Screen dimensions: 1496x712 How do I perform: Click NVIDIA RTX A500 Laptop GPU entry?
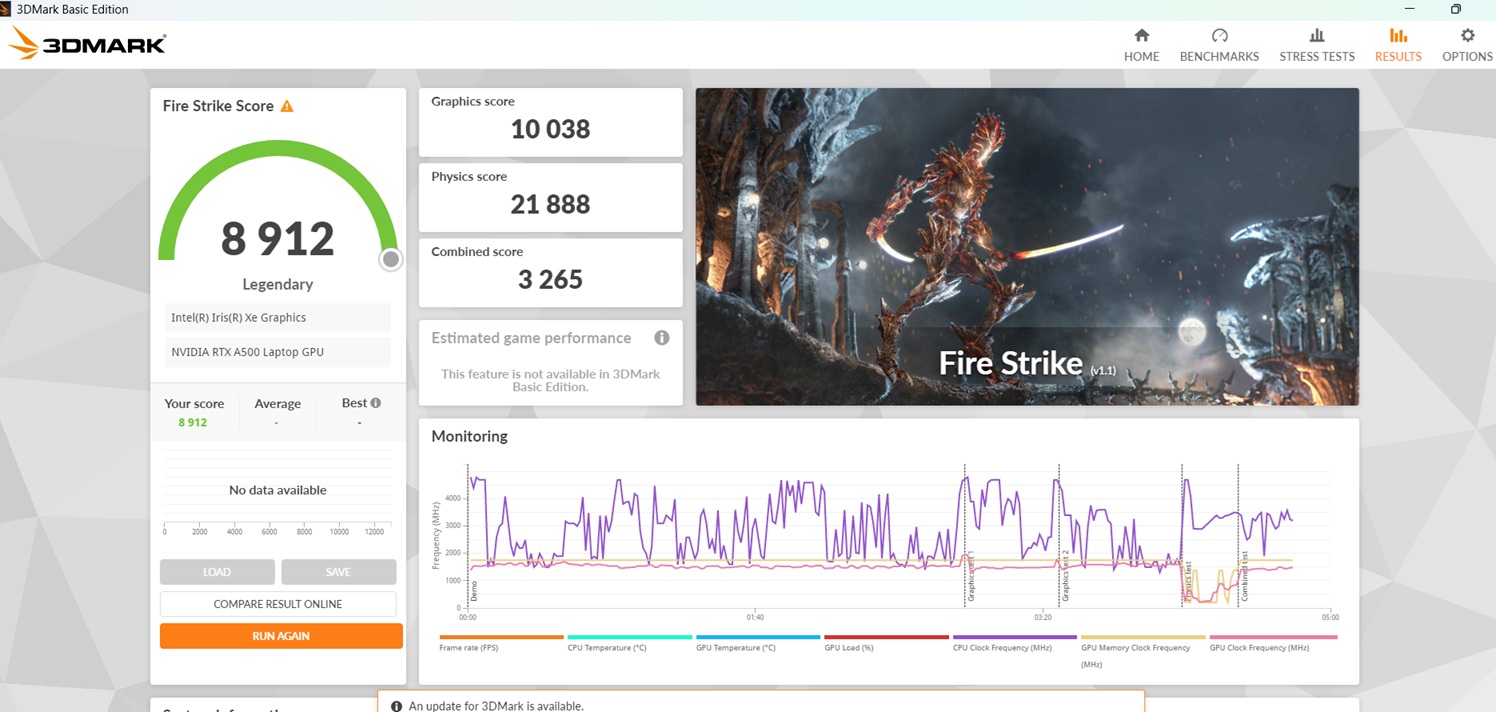coord(278,352)
